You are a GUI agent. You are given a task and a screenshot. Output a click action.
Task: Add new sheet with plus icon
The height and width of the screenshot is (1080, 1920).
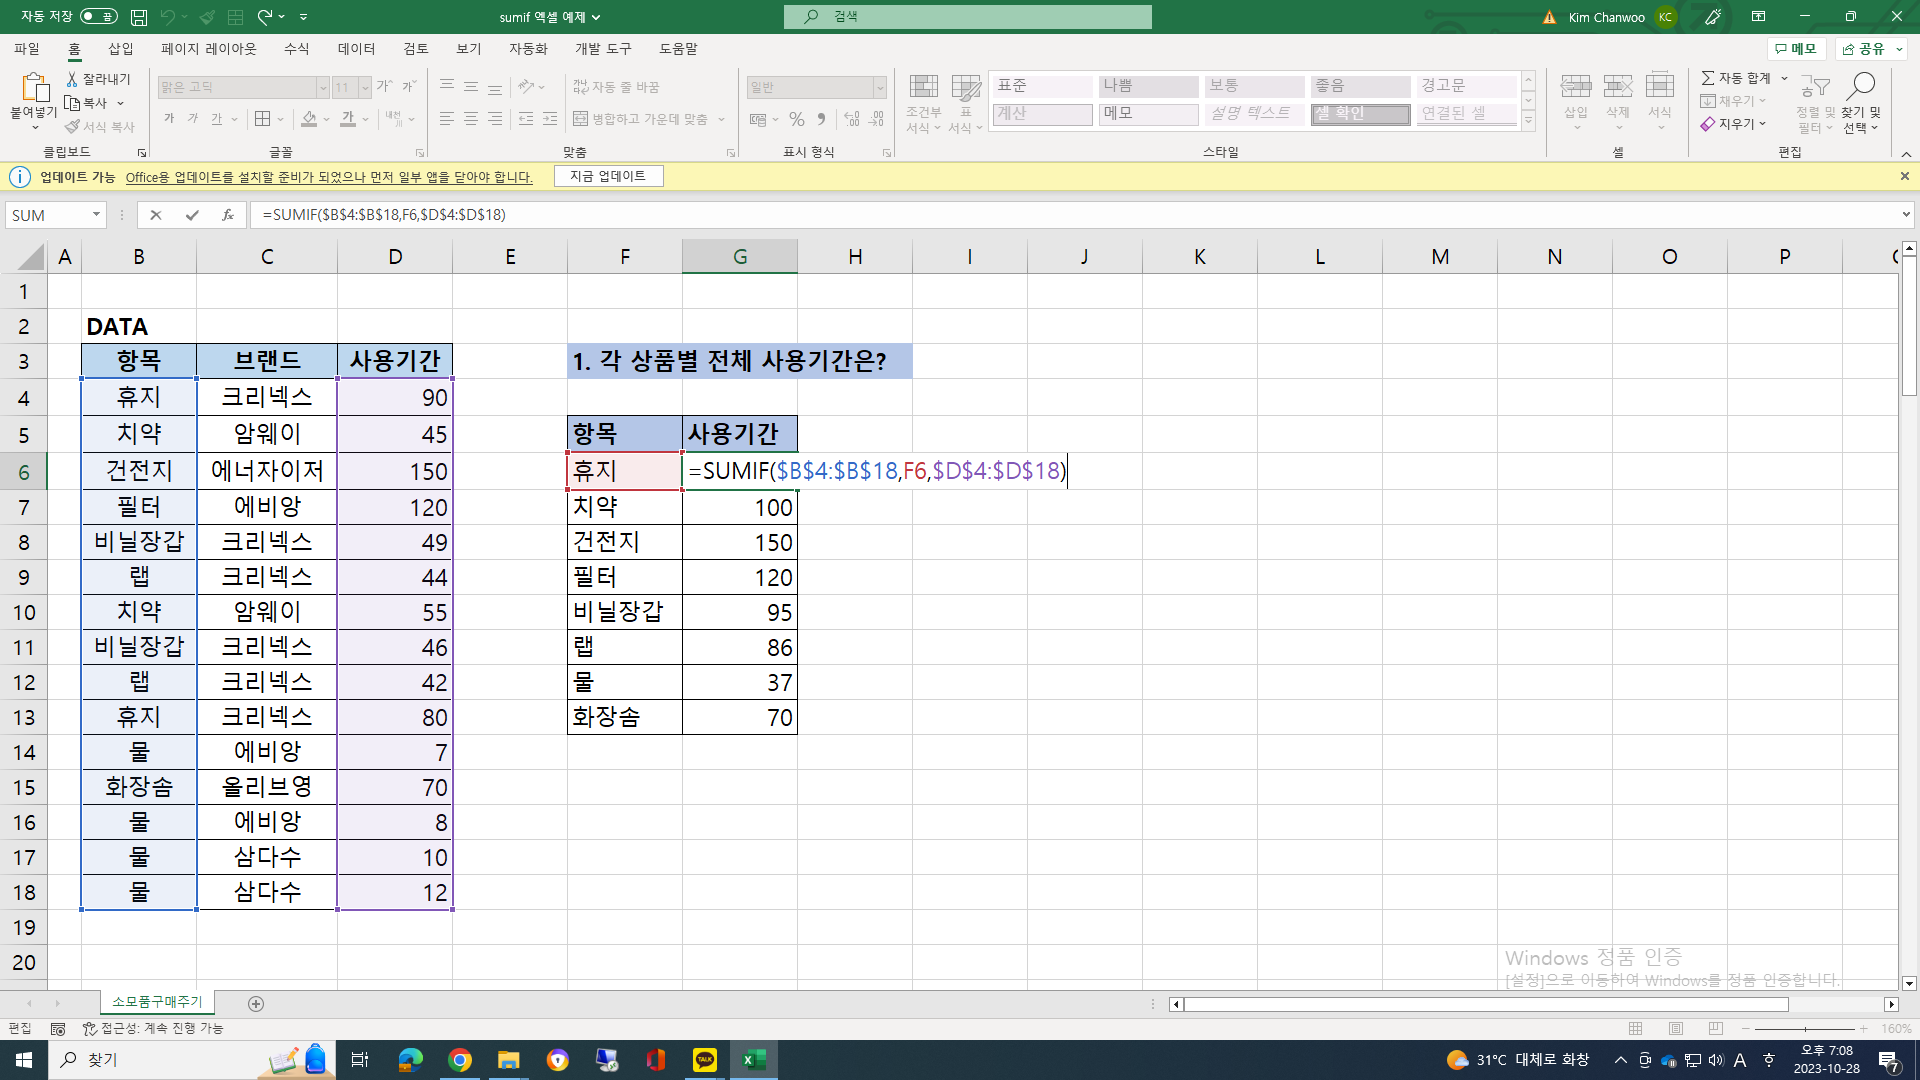click(256, 1003)
